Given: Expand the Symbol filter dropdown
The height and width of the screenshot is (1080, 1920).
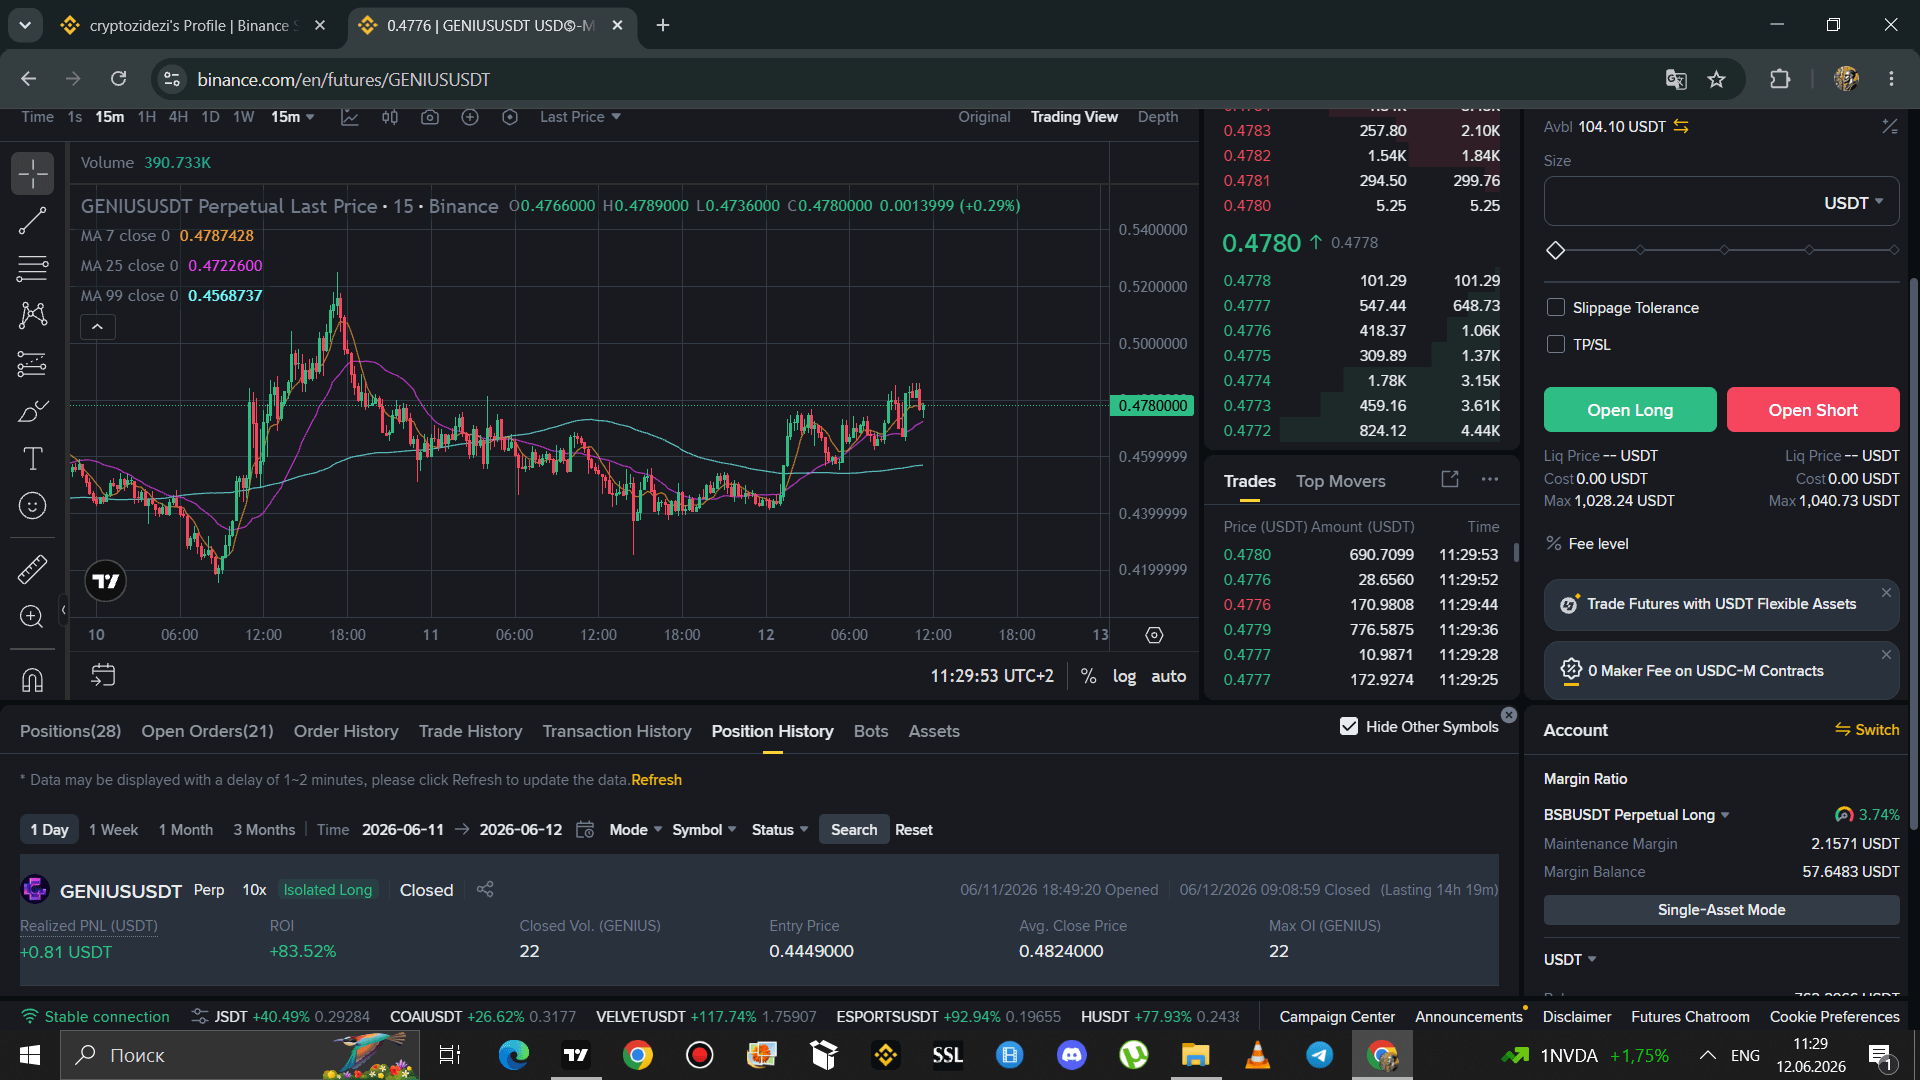Looking at the screenshot, I should [x=704, y=830].
